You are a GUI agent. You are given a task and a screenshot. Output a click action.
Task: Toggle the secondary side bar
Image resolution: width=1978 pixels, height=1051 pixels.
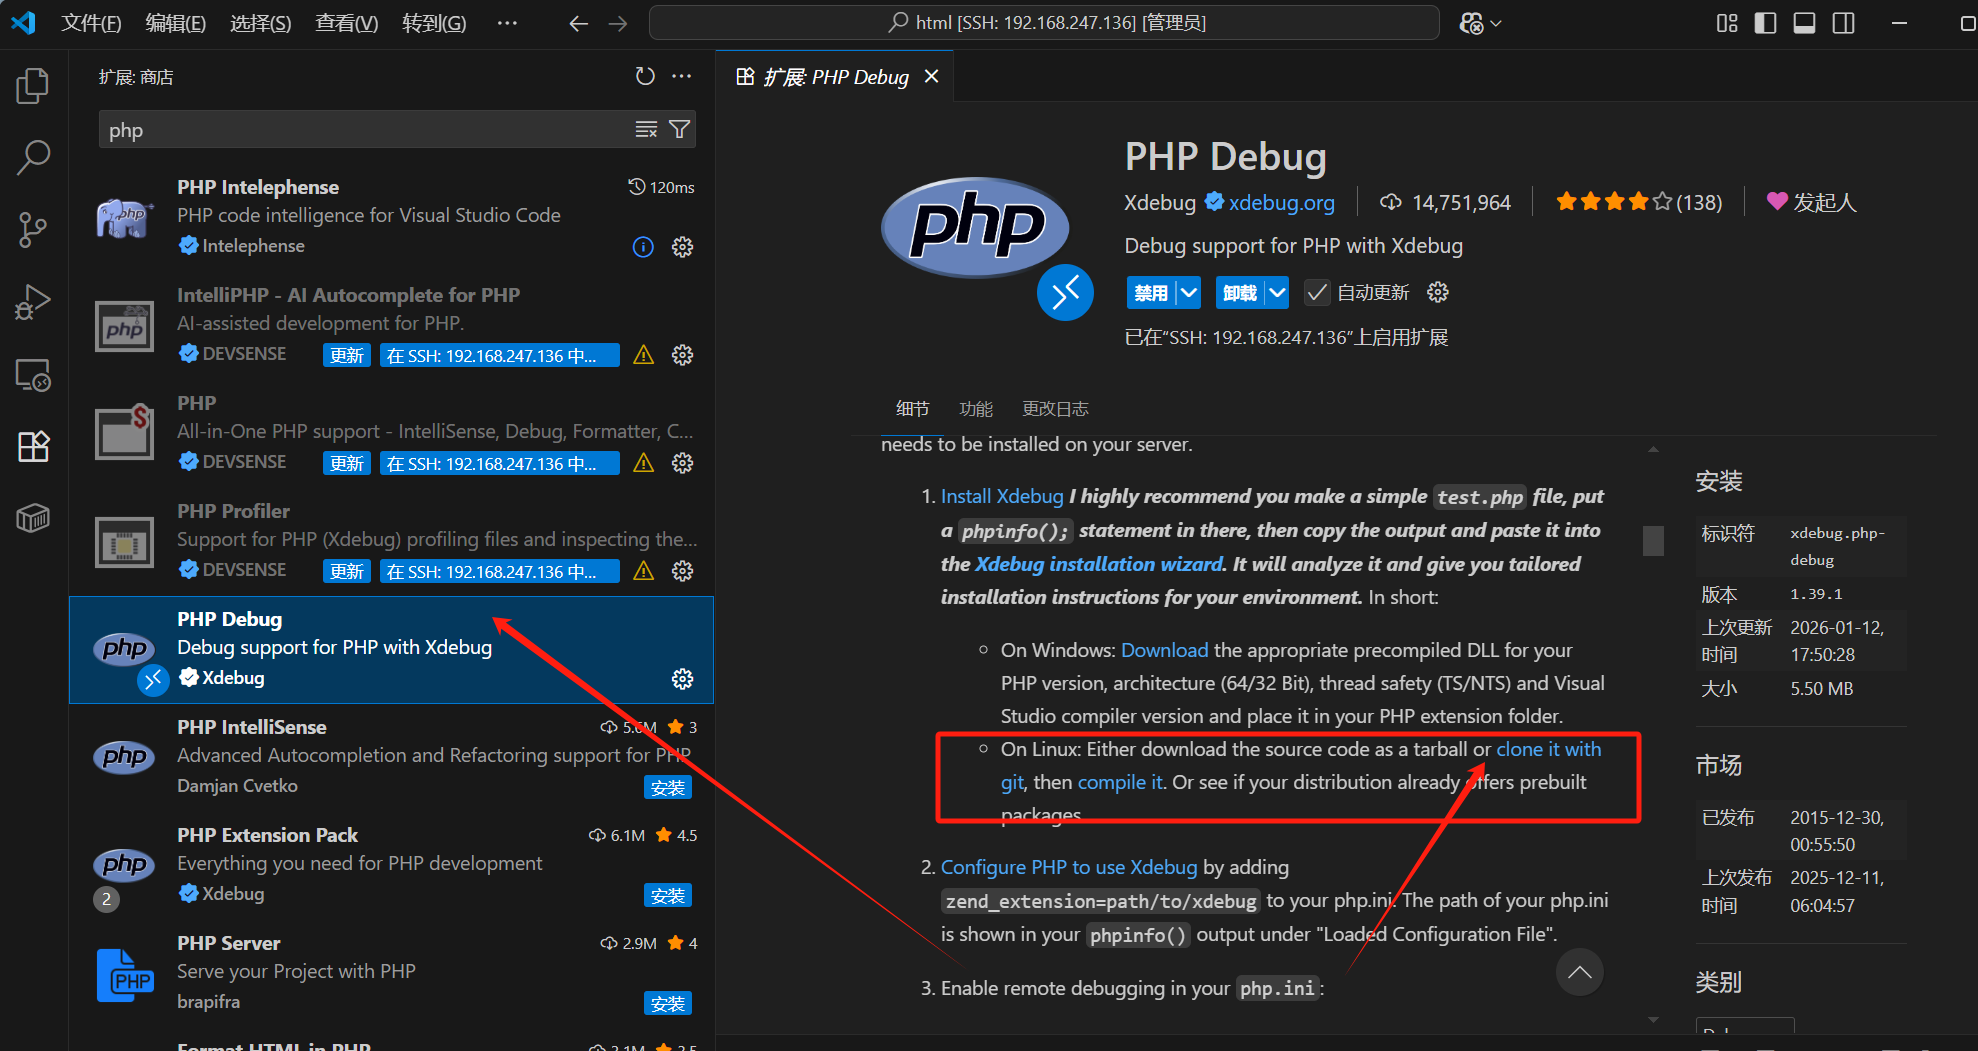(1844, 23)
